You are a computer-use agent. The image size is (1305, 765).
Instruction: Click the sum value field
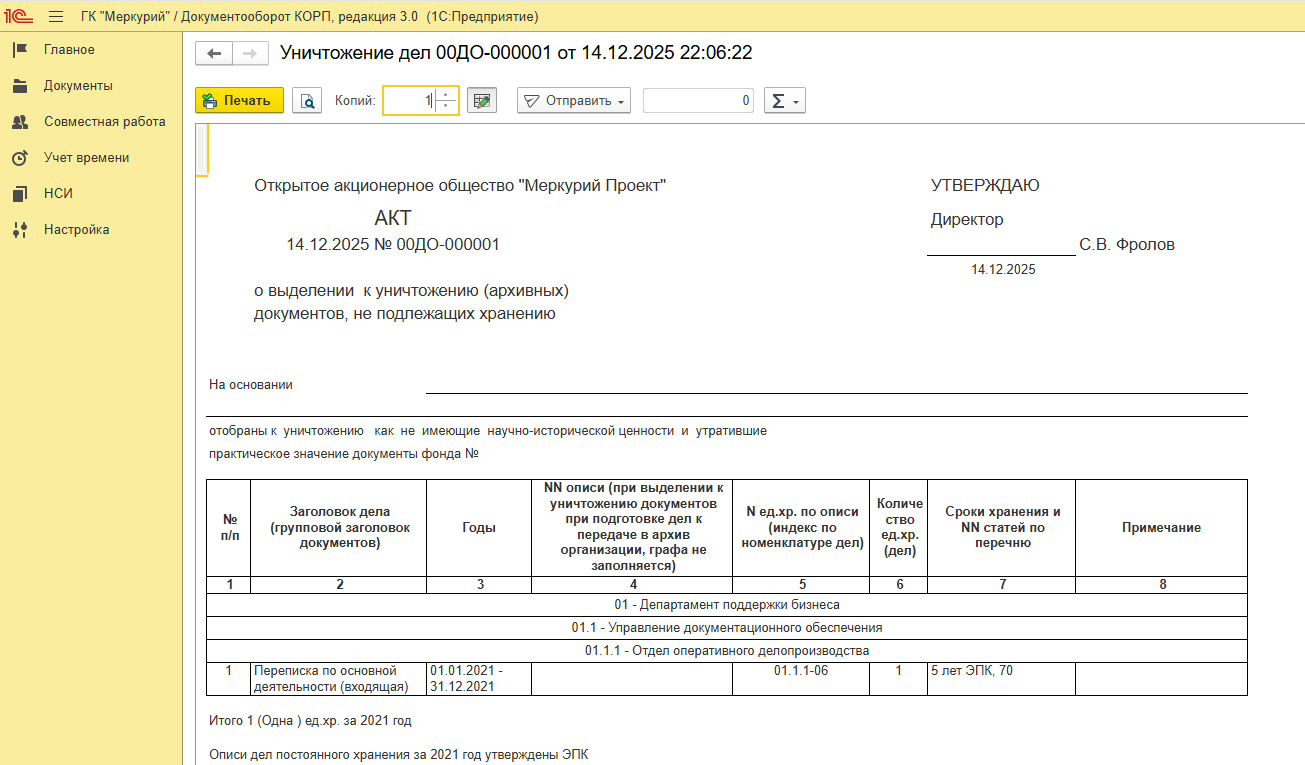click(698, 101)
